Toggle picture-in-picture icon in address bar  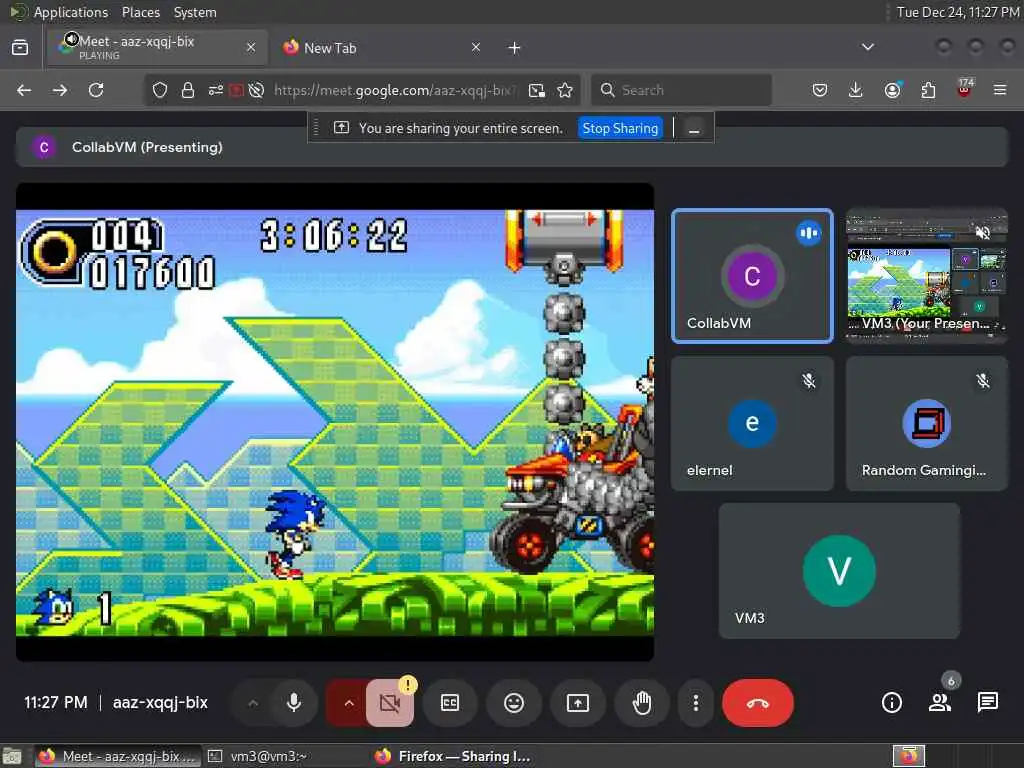coord(537,90)
